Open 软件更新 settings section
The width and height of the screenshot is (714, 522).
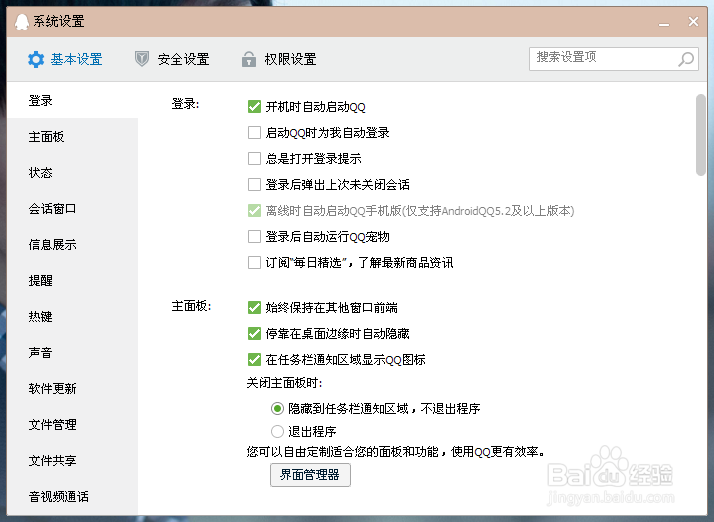click(72, 388)
